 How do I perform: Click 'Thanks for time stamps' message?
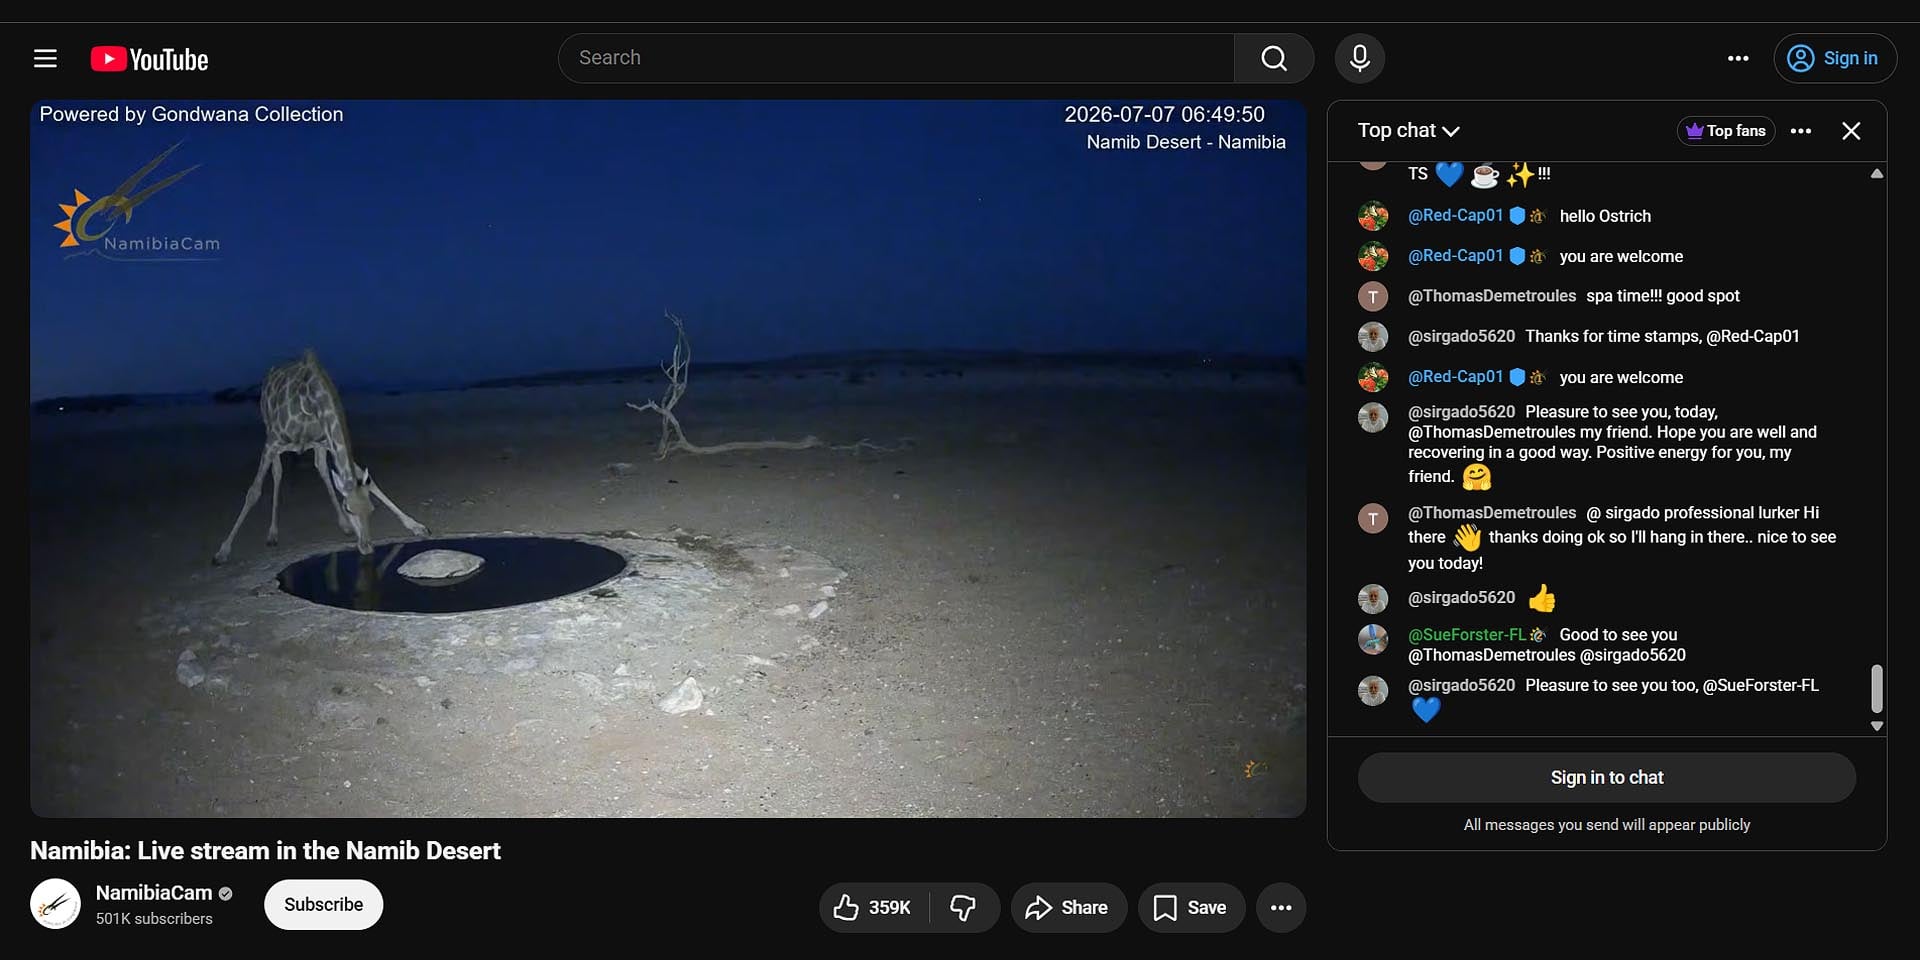(1662, 336)
